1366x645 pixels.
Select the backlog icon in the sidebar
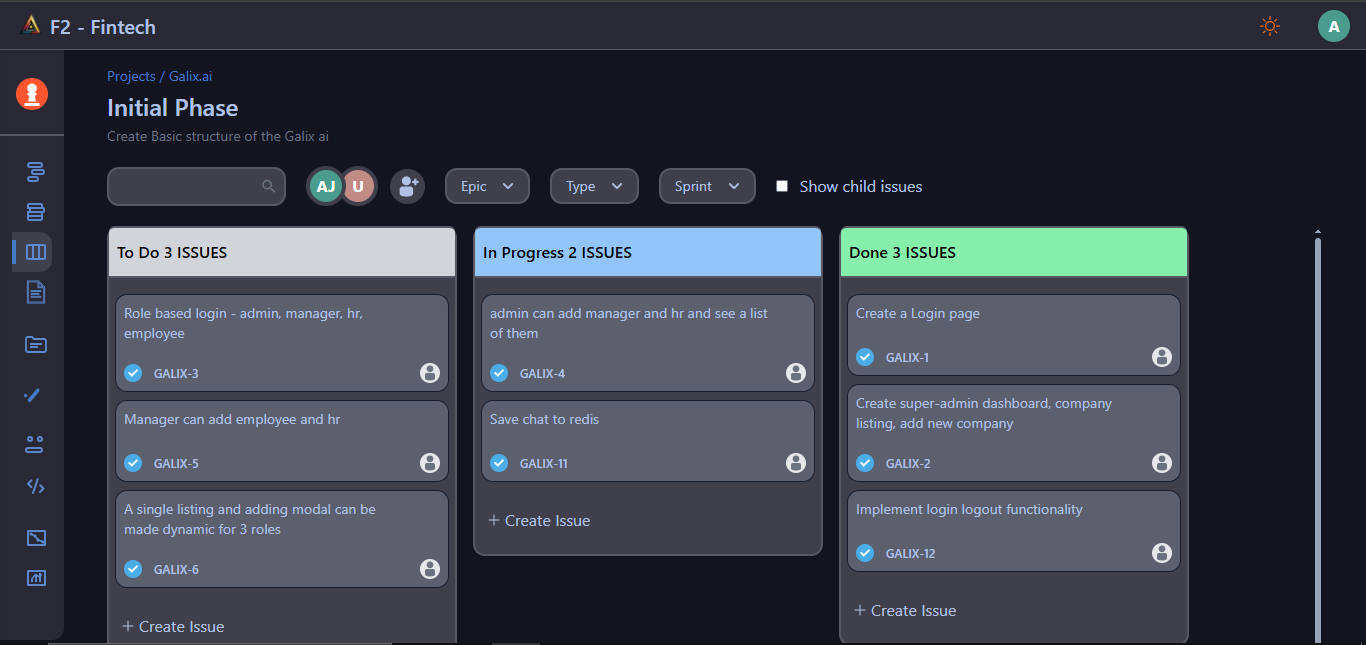34,212
